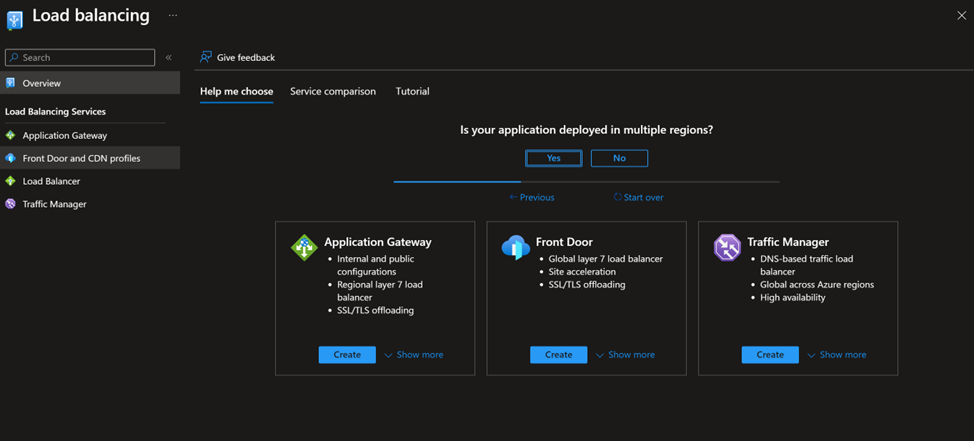Screen dimensions: 974x441
Task: Expand Show more on Traffic Manager card
Action: pos(837,355)
